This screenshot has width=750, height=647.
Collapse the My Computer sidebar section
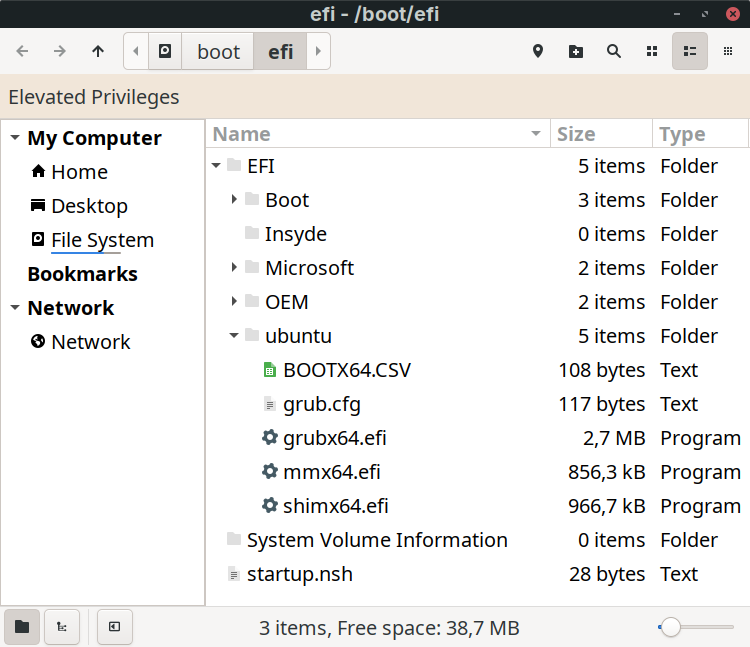14,138
